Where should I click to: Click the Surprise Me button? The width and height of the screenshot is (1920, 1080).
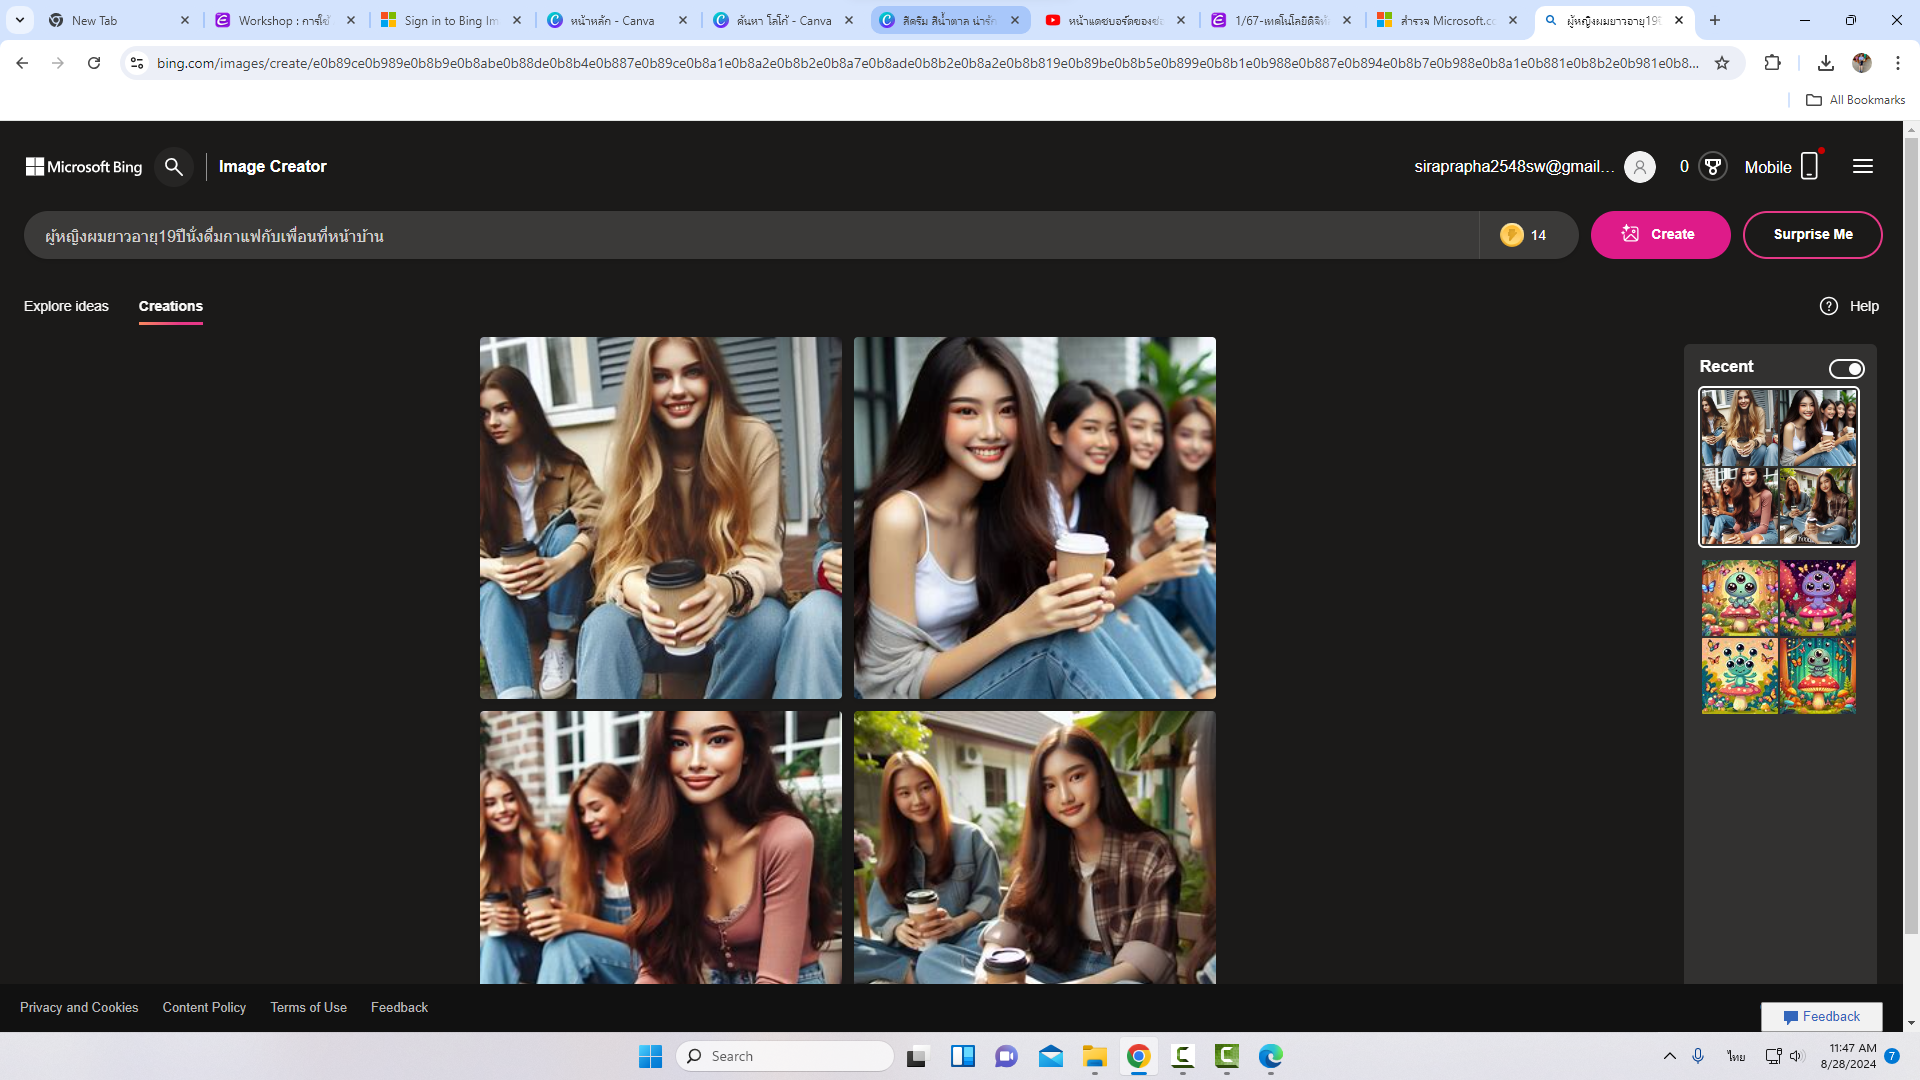coord(1812,234)
